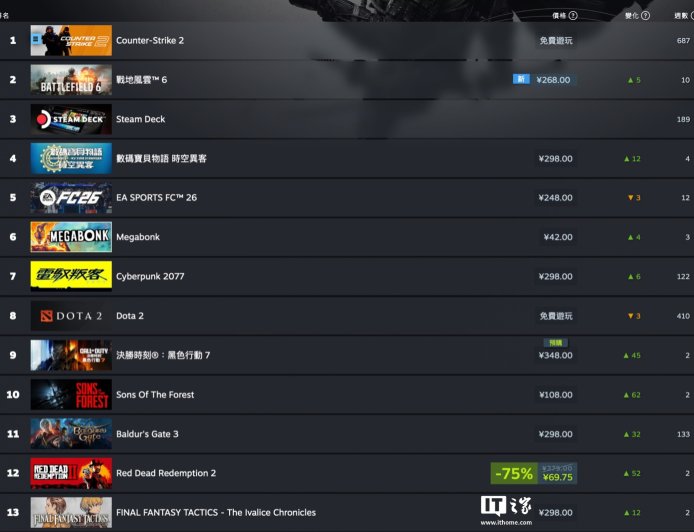Open FINAL FANTASY TACTICS The Ivalice Chronicles entry
This screenshot has width=694, height=532.
coord(216,513)
